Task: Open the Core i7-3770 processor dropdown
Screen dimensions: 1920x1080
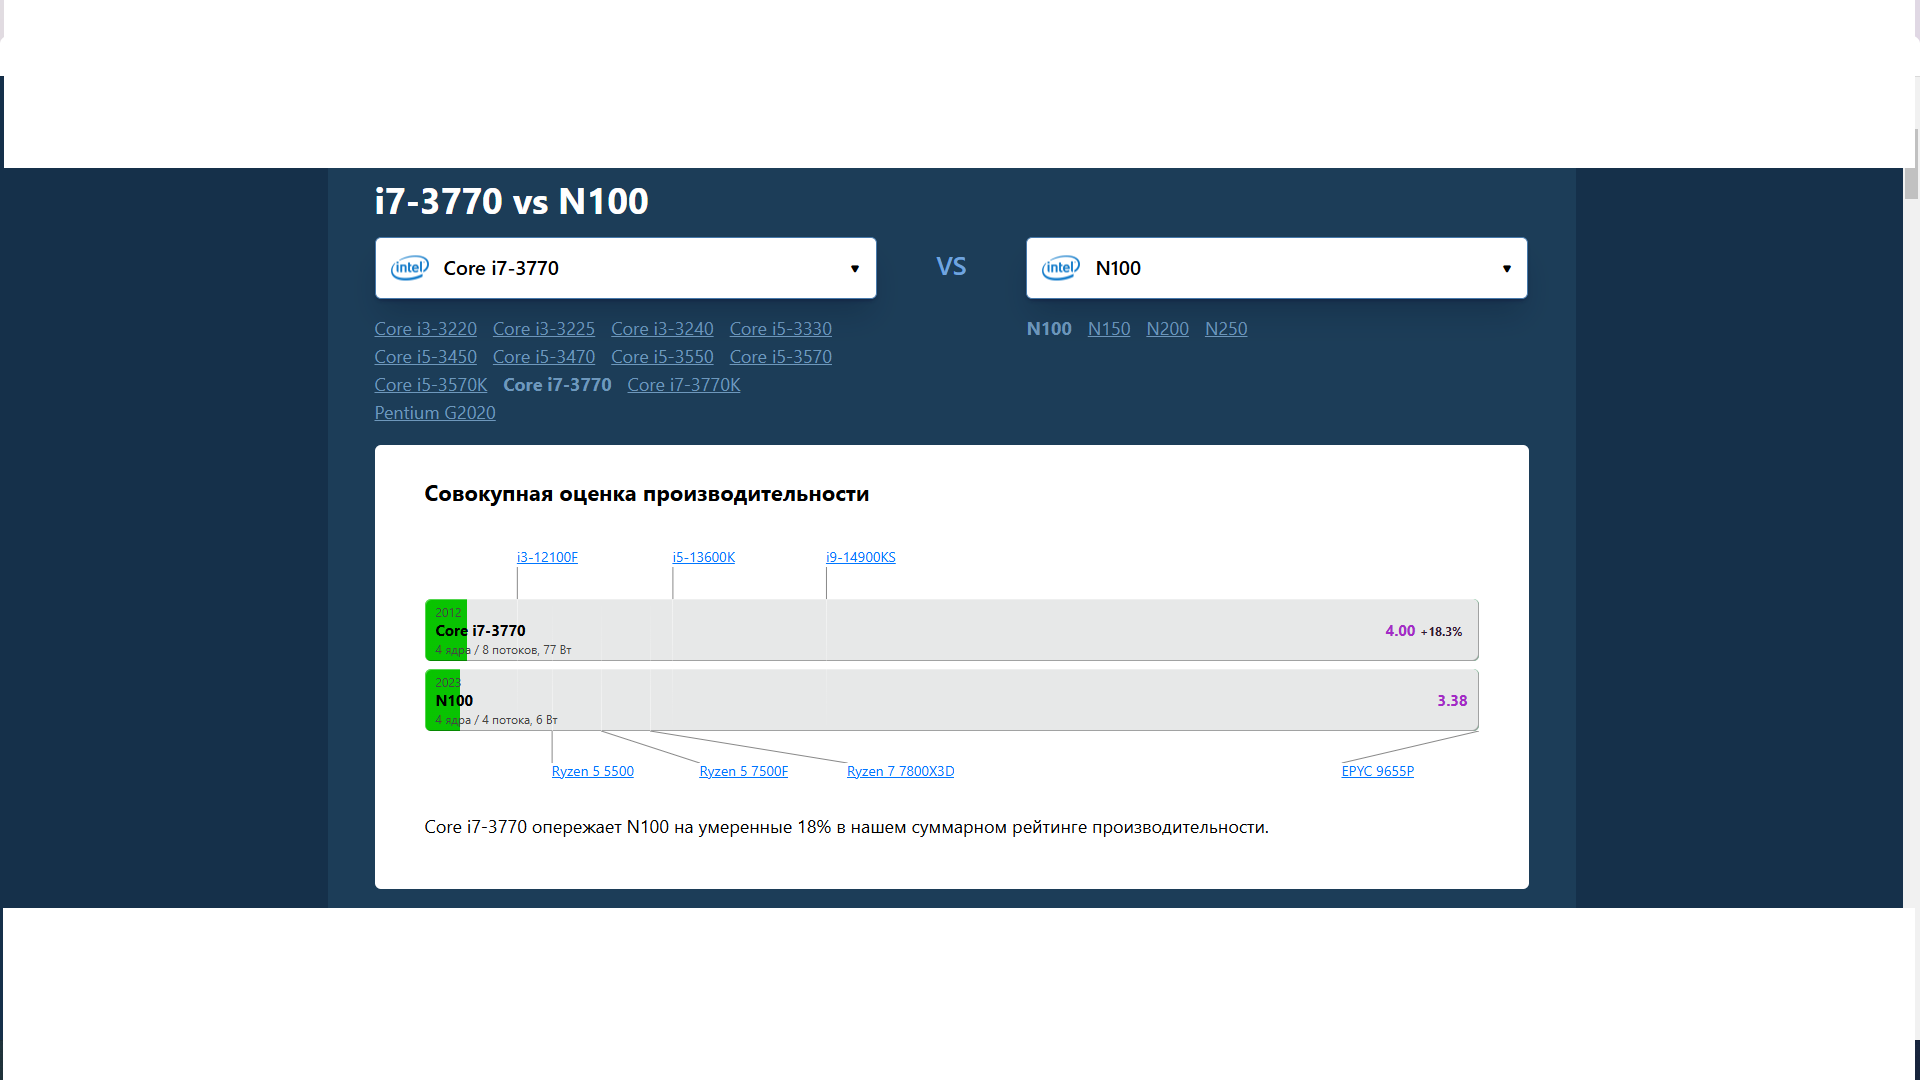Action: [x=625, y=268]
